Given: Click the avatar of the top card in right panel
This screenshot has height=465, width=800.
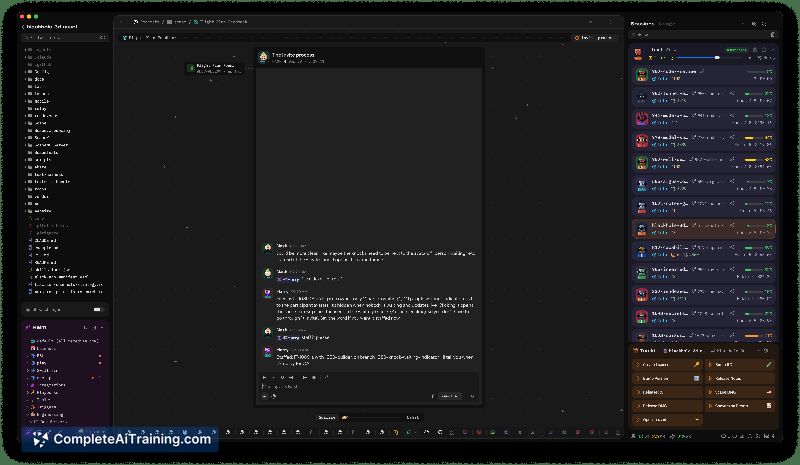Looking at the screenshot, I should click(x=639, y=53).
